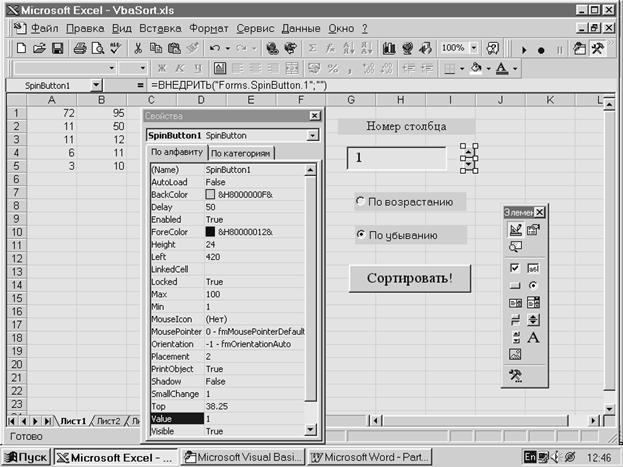623x467 pixels.
Task: Click the 'Пуск' Start button
Action: pos(26,457)
